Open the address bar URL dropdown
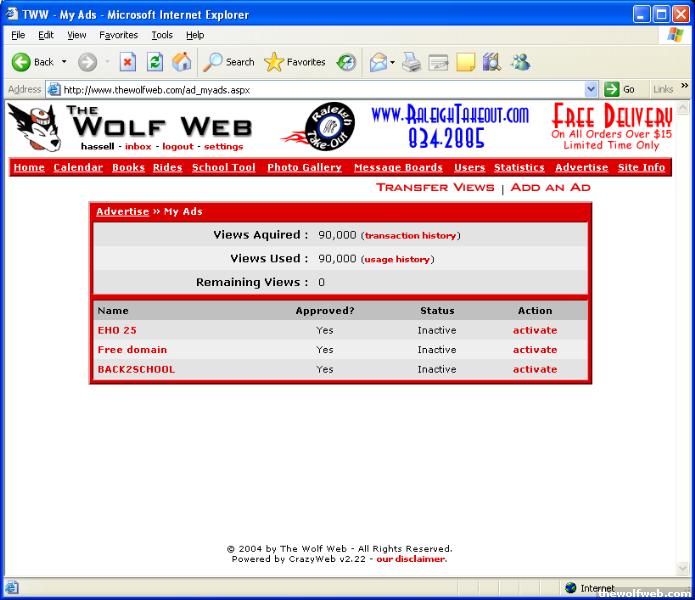 pyautogui.click(x=591, y=89)
